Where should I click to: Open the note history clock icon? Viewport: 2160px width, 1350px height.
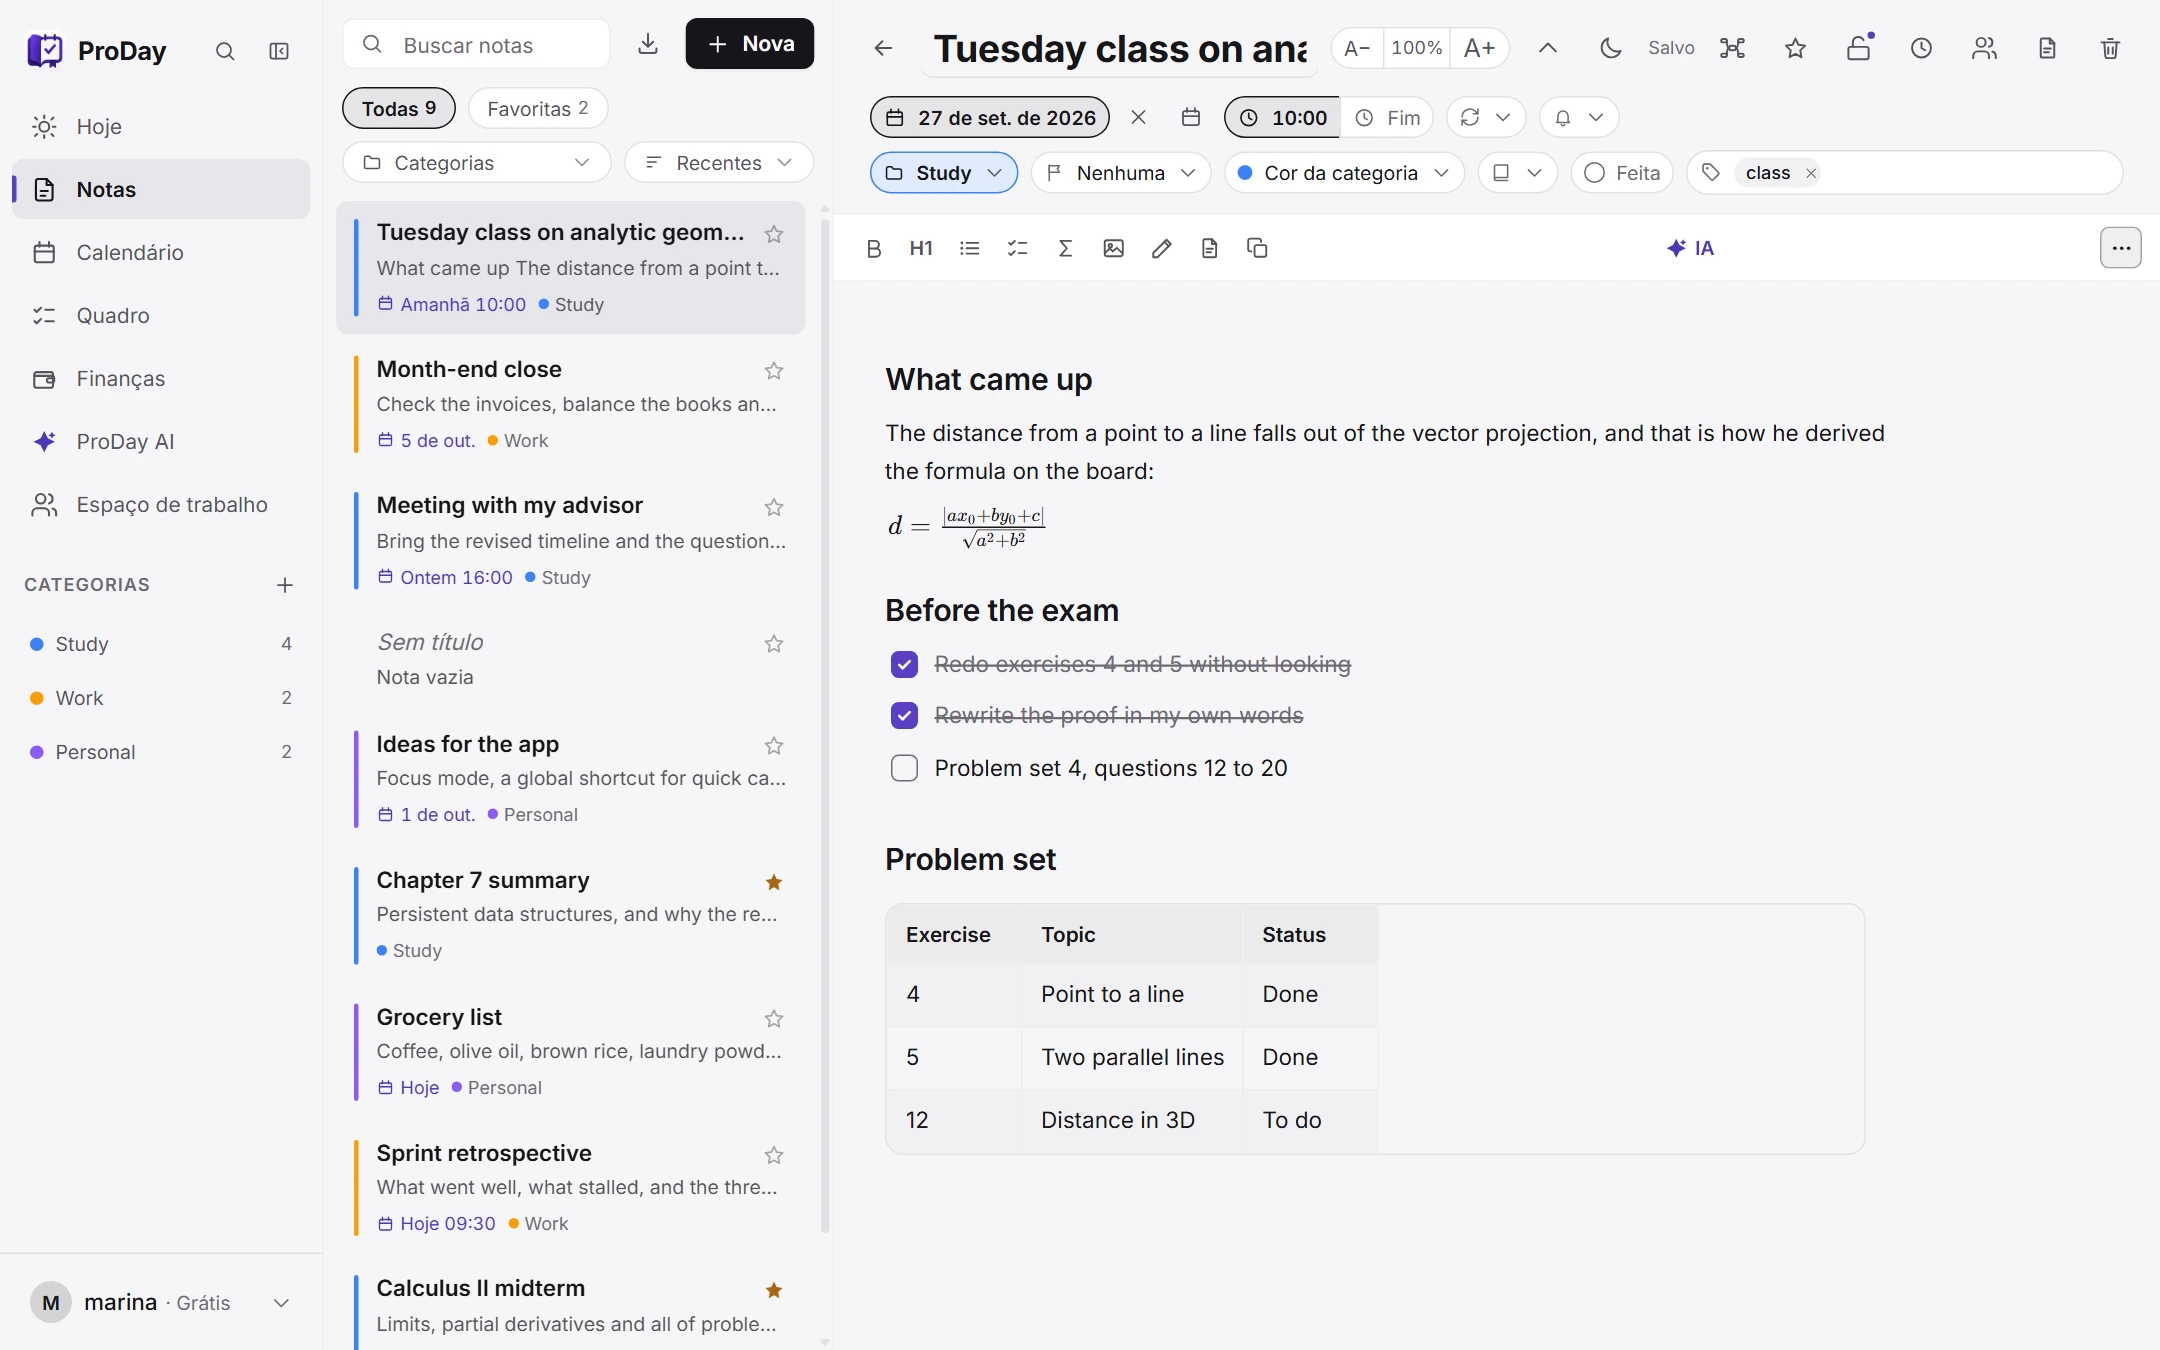pos(1921,48)
